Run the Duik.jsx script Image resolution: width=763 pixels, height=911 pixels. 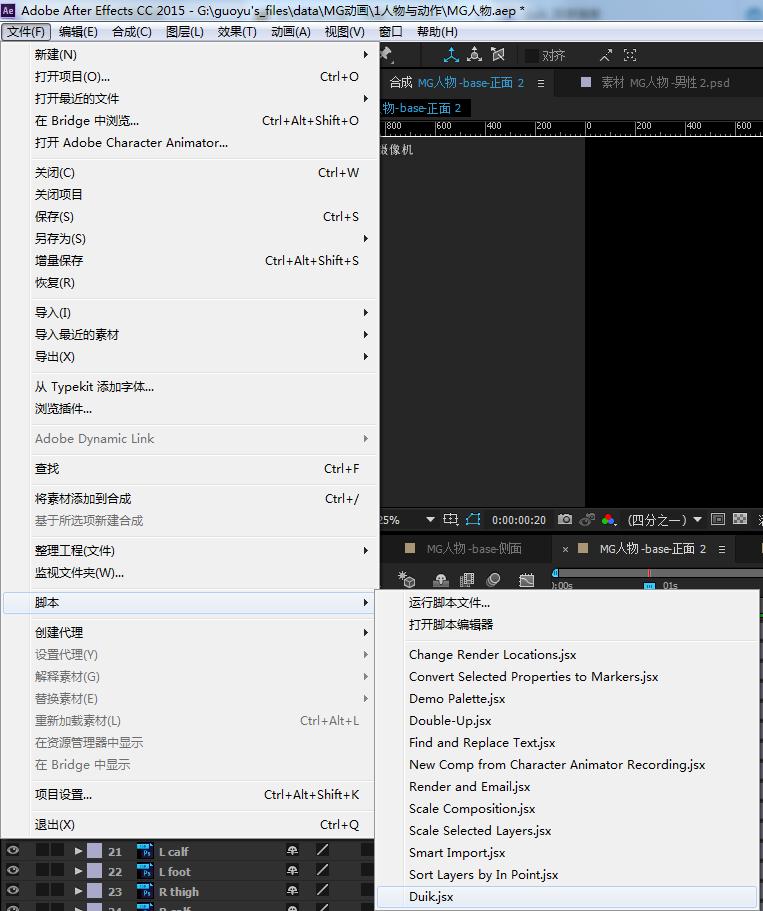click(567, 896)
